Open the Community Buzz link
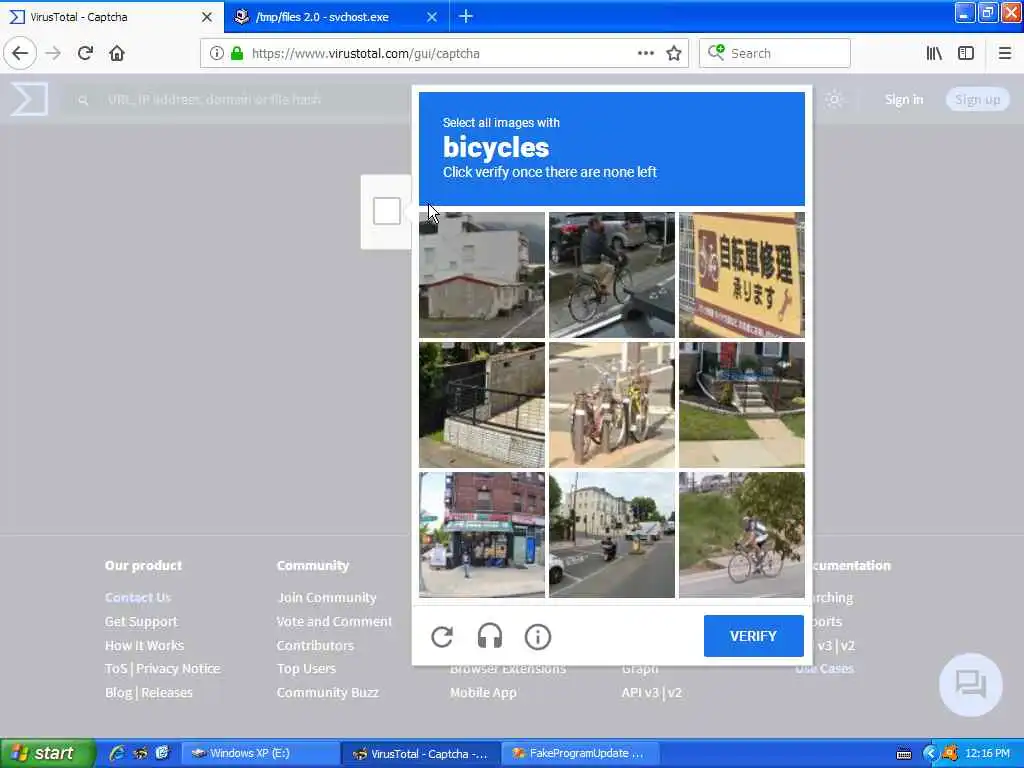Screen dimensions: 1024x768 [328, 692]
